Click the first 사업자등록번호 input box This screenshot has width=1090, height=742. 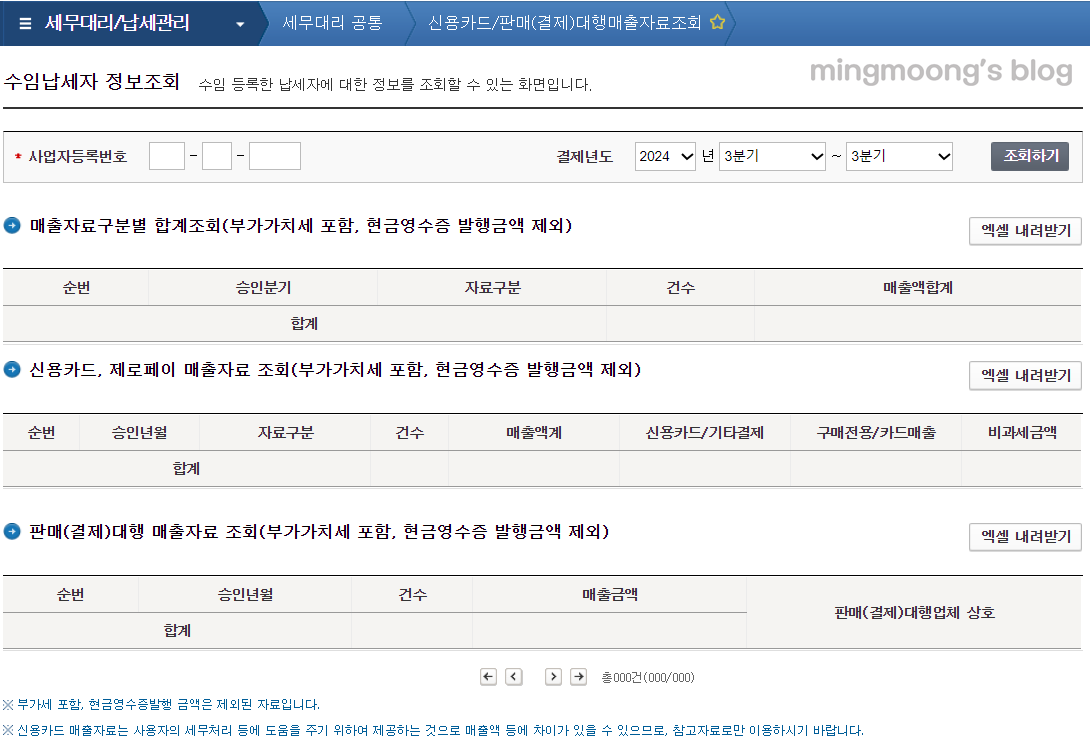click(166, 156)
